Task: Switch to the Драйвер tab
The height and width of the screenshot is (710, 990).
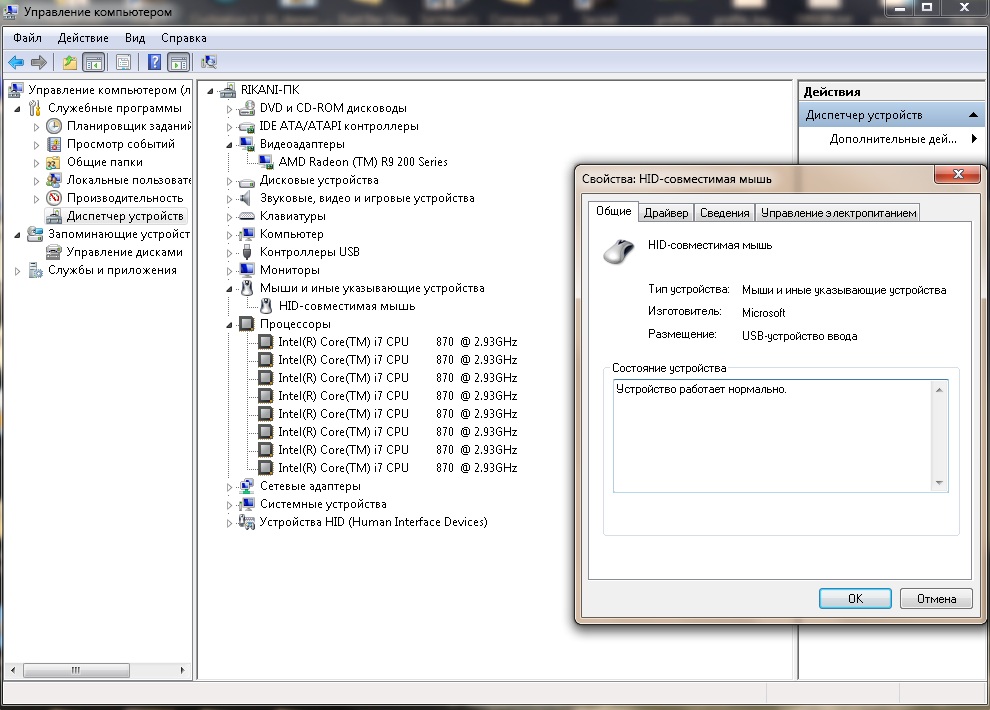Action: tap(665, 213)
